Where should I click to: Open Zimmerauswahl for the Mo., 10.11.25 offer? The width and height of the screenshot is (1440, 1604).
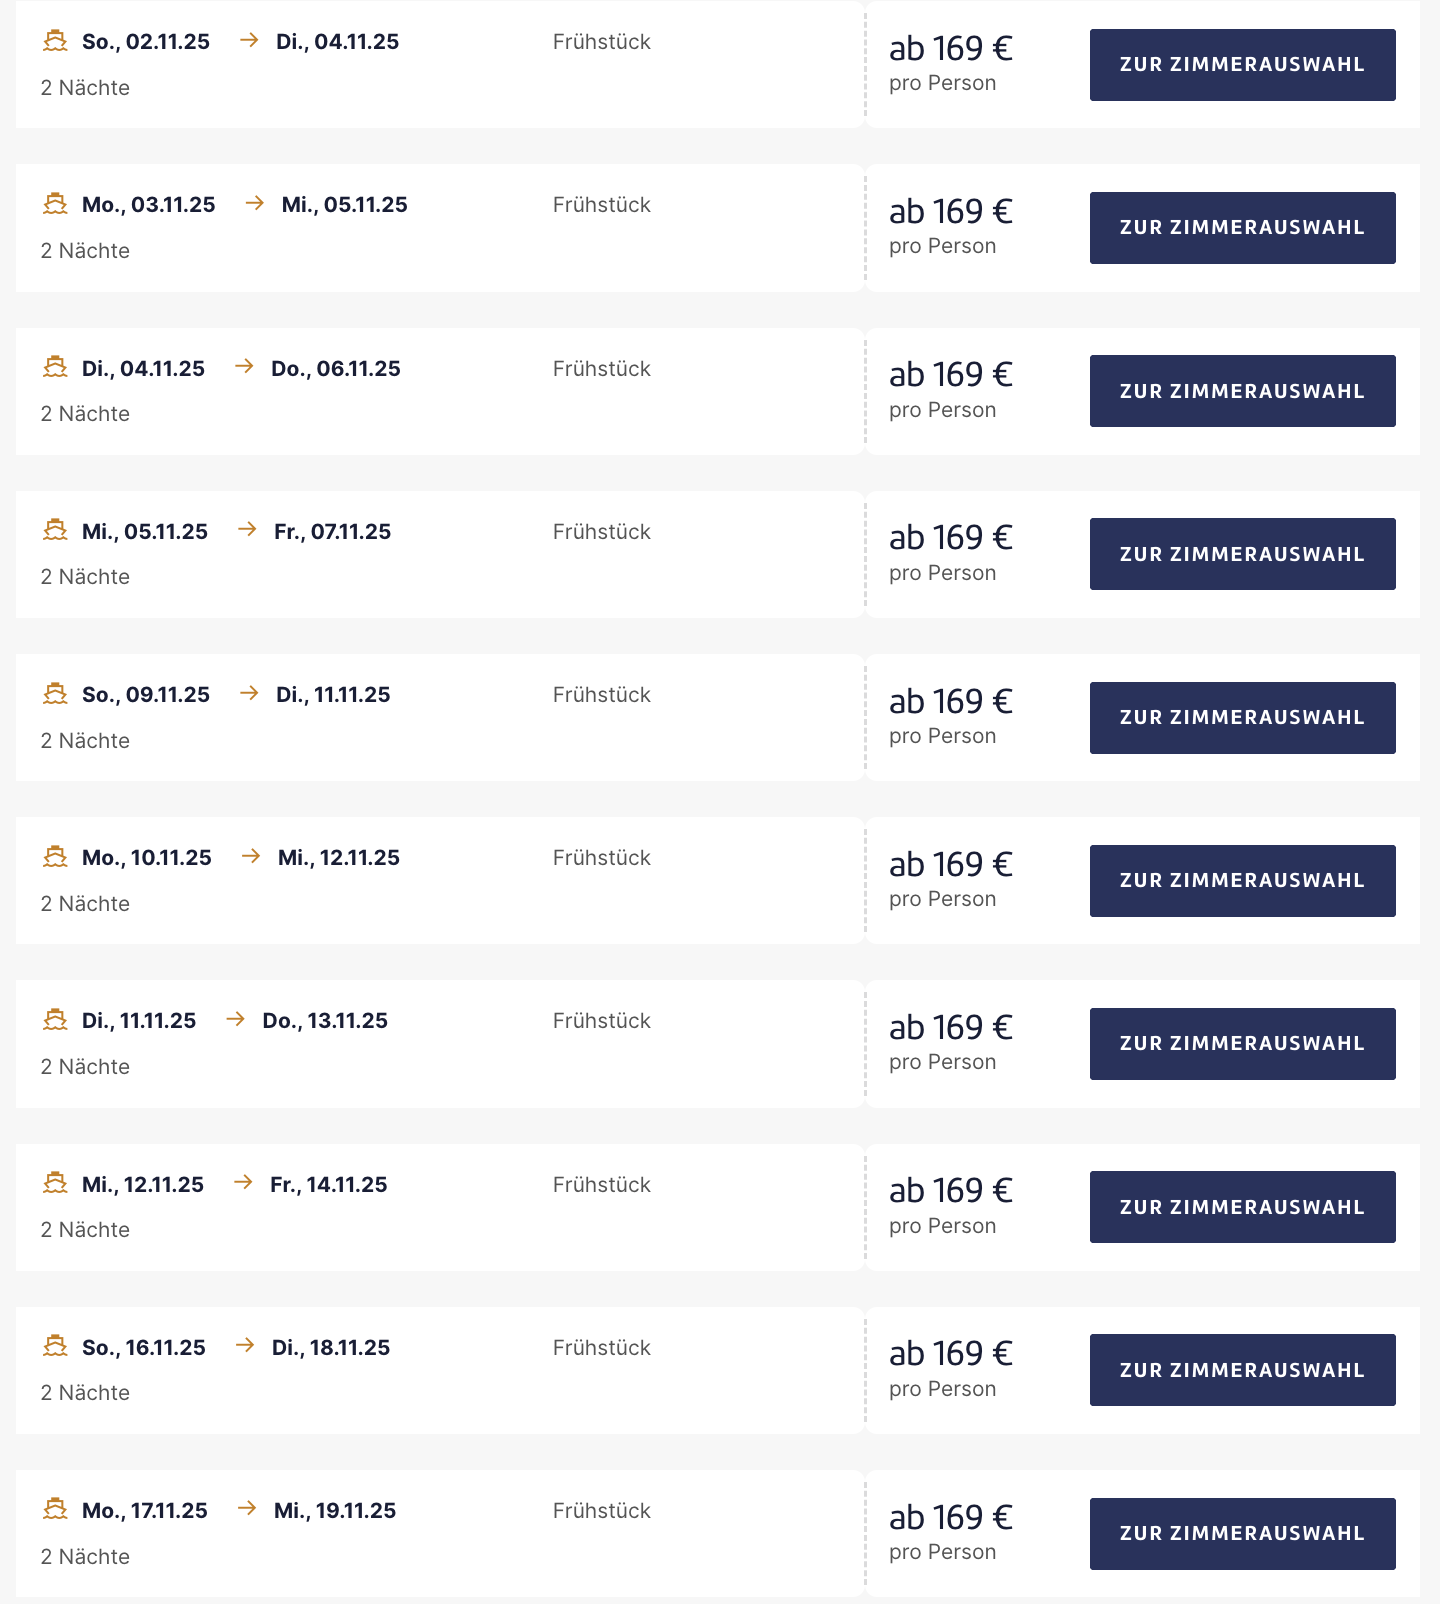coord(1242,881)
